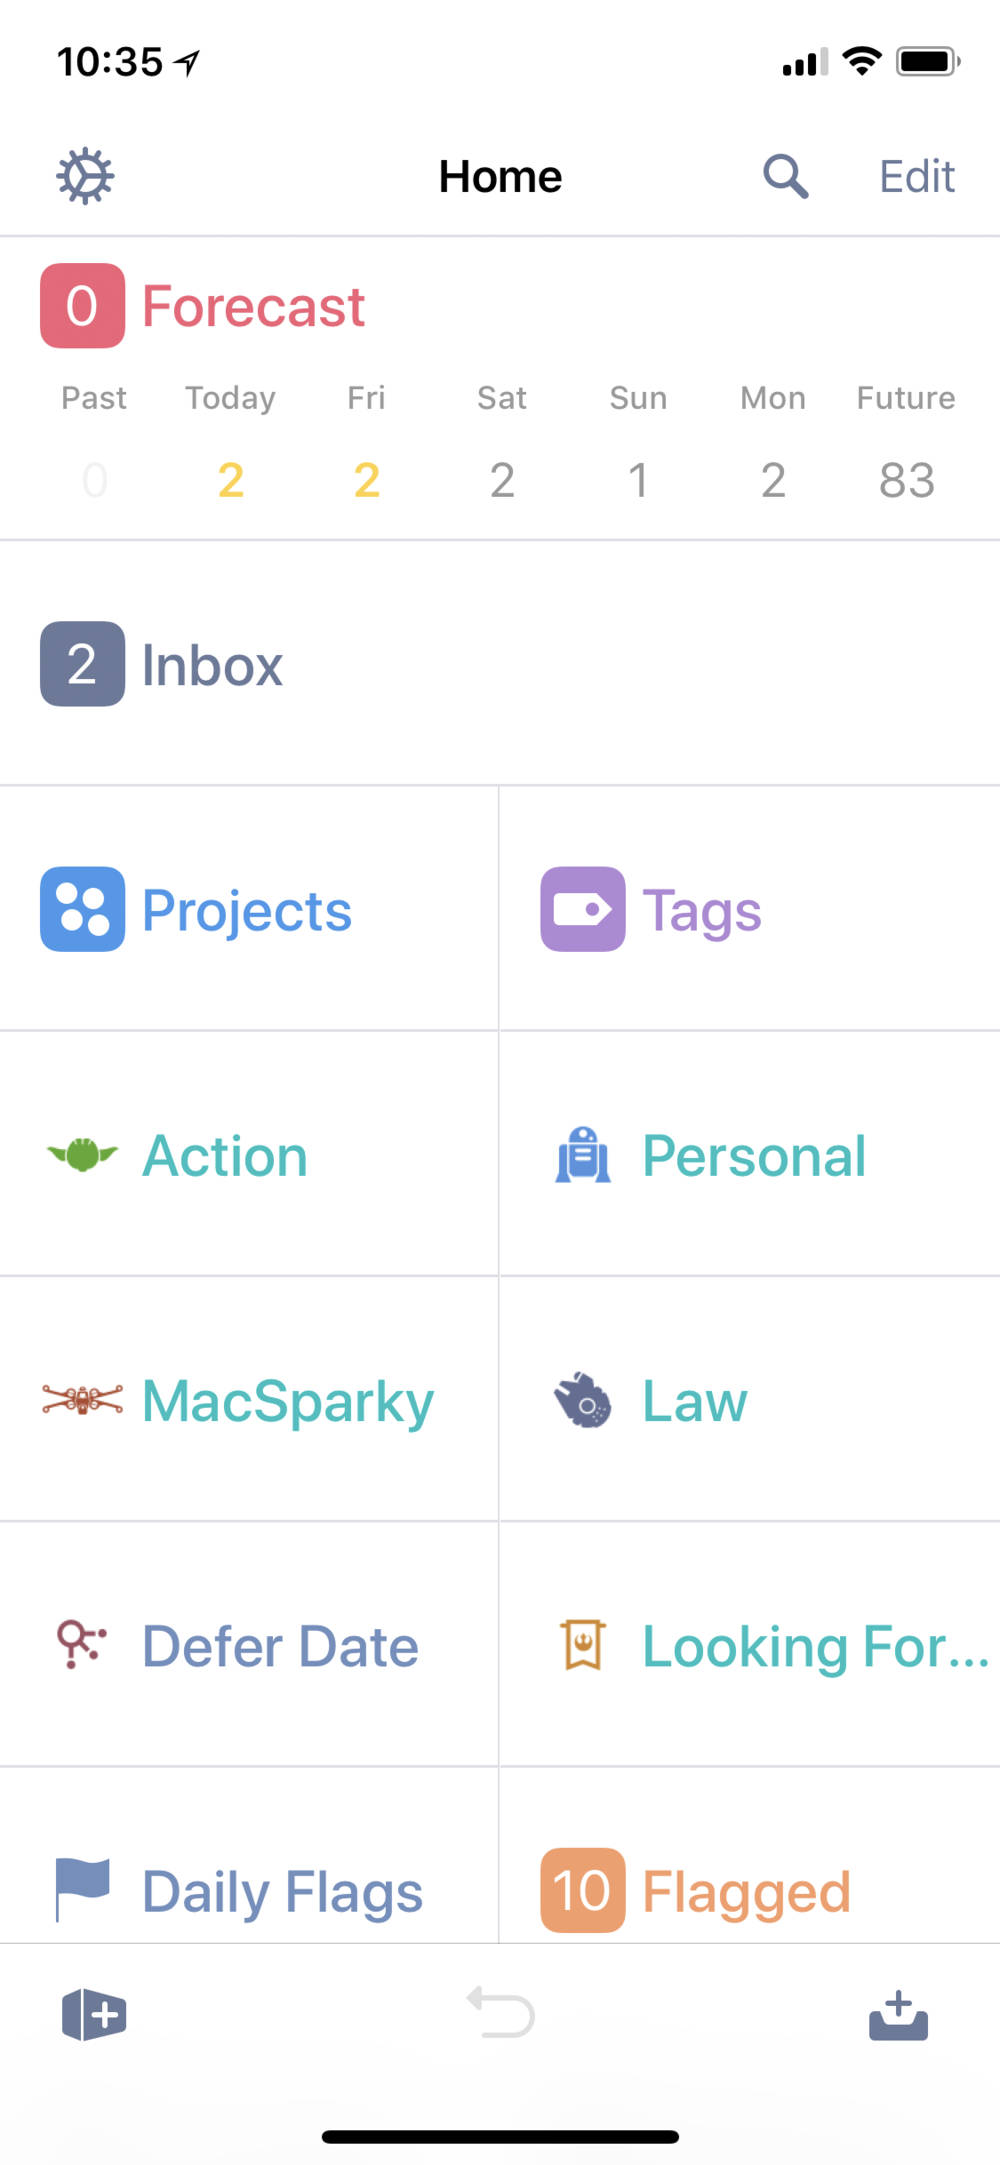Viewport: 1000px width, 2165px height.
Task: Tap the X-wing icon for MacSparky
Action: (83, 1400)
